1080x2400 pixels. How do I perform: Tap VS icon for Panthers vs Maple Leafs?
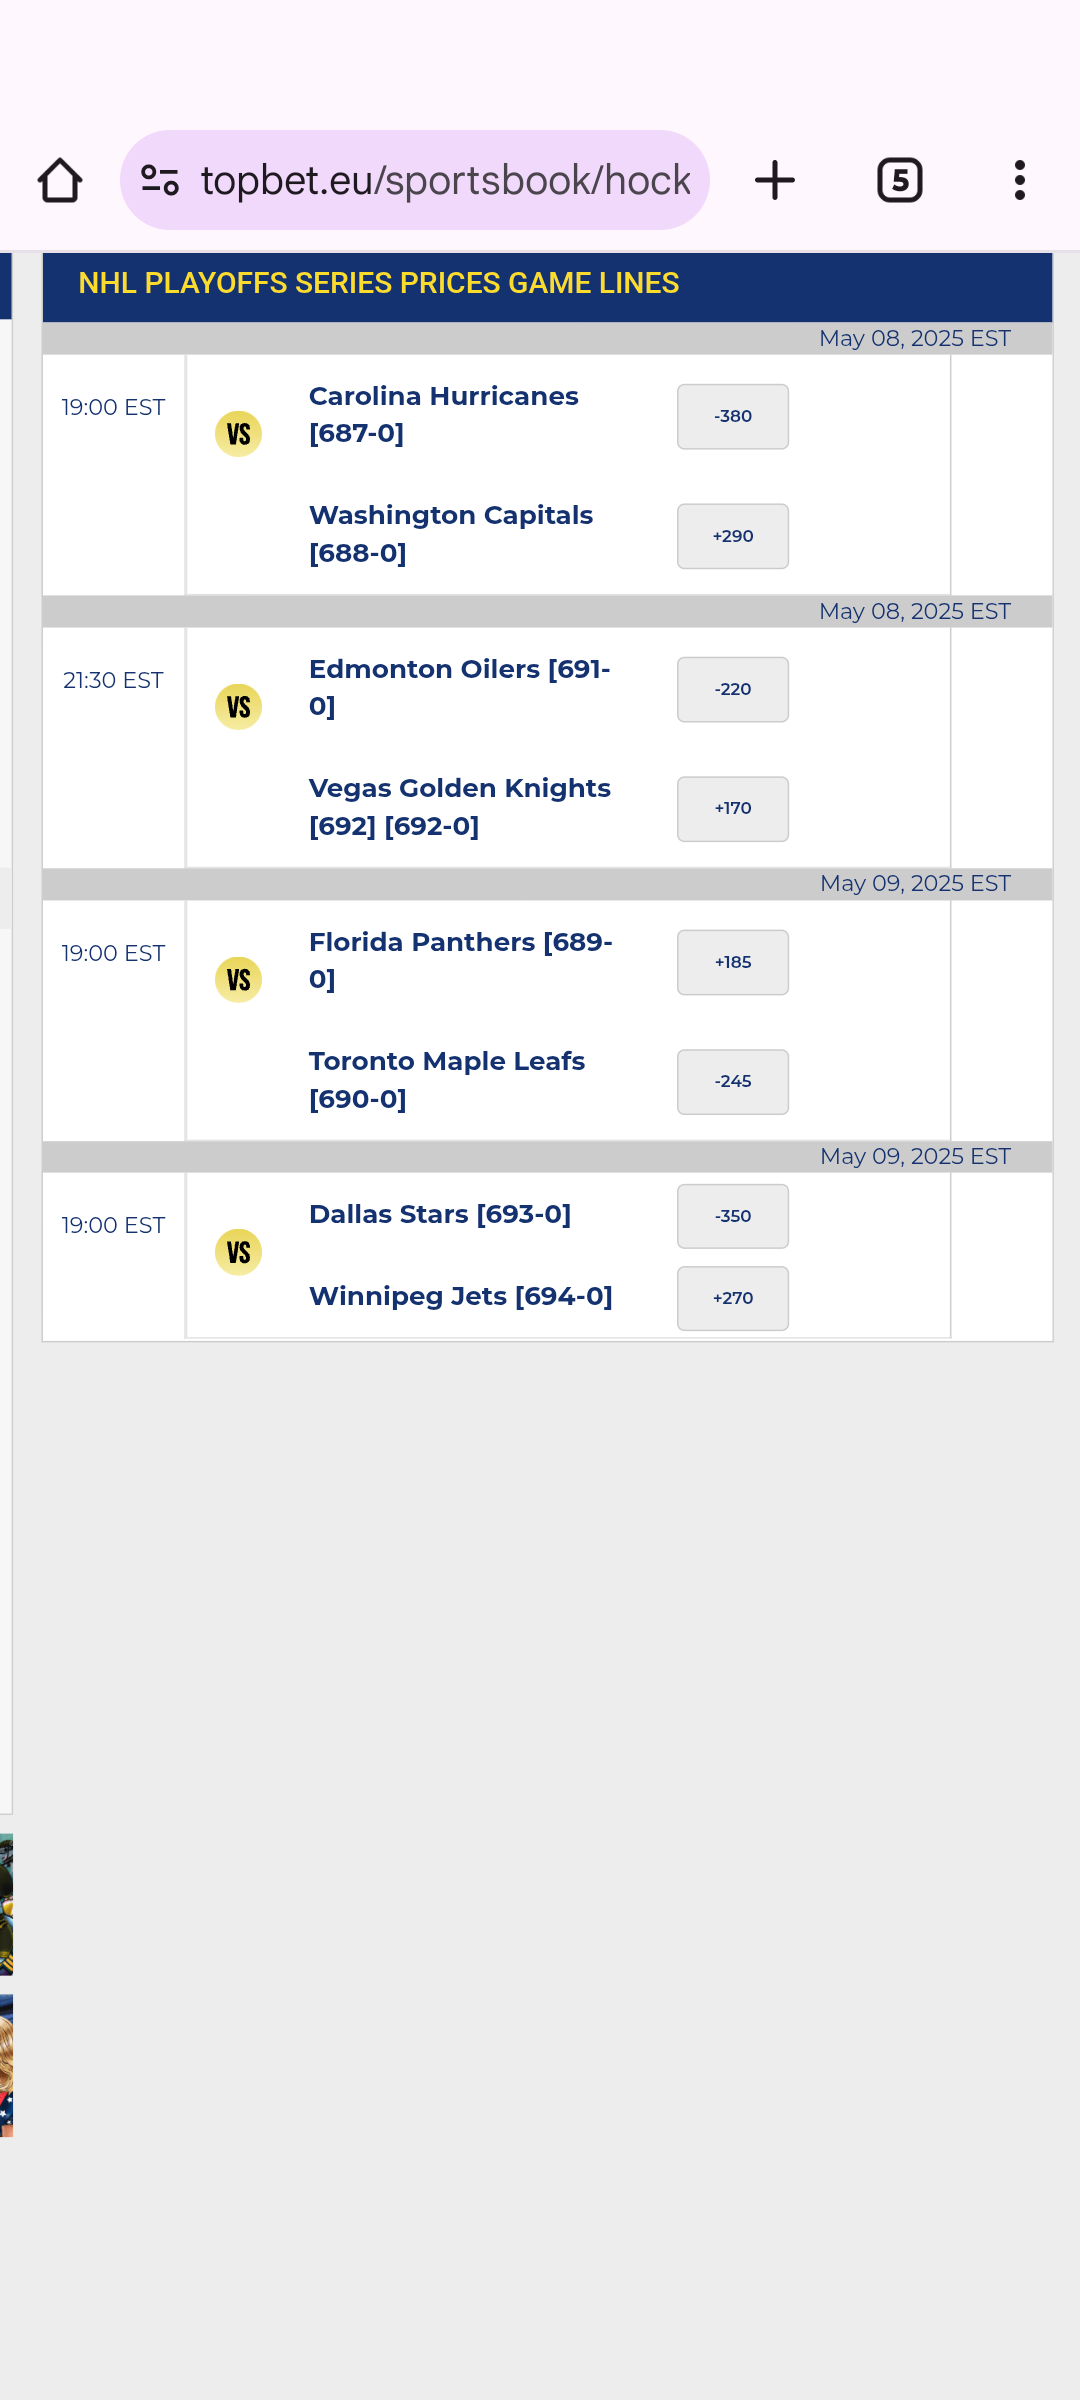point(239,980)
